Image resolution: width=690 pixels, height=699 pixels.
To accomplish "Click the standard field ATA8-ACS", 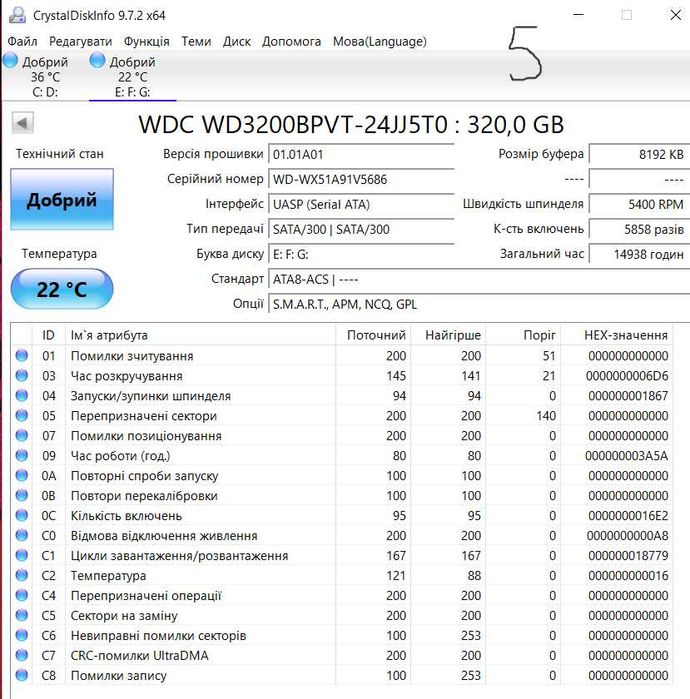I will 479,280.
